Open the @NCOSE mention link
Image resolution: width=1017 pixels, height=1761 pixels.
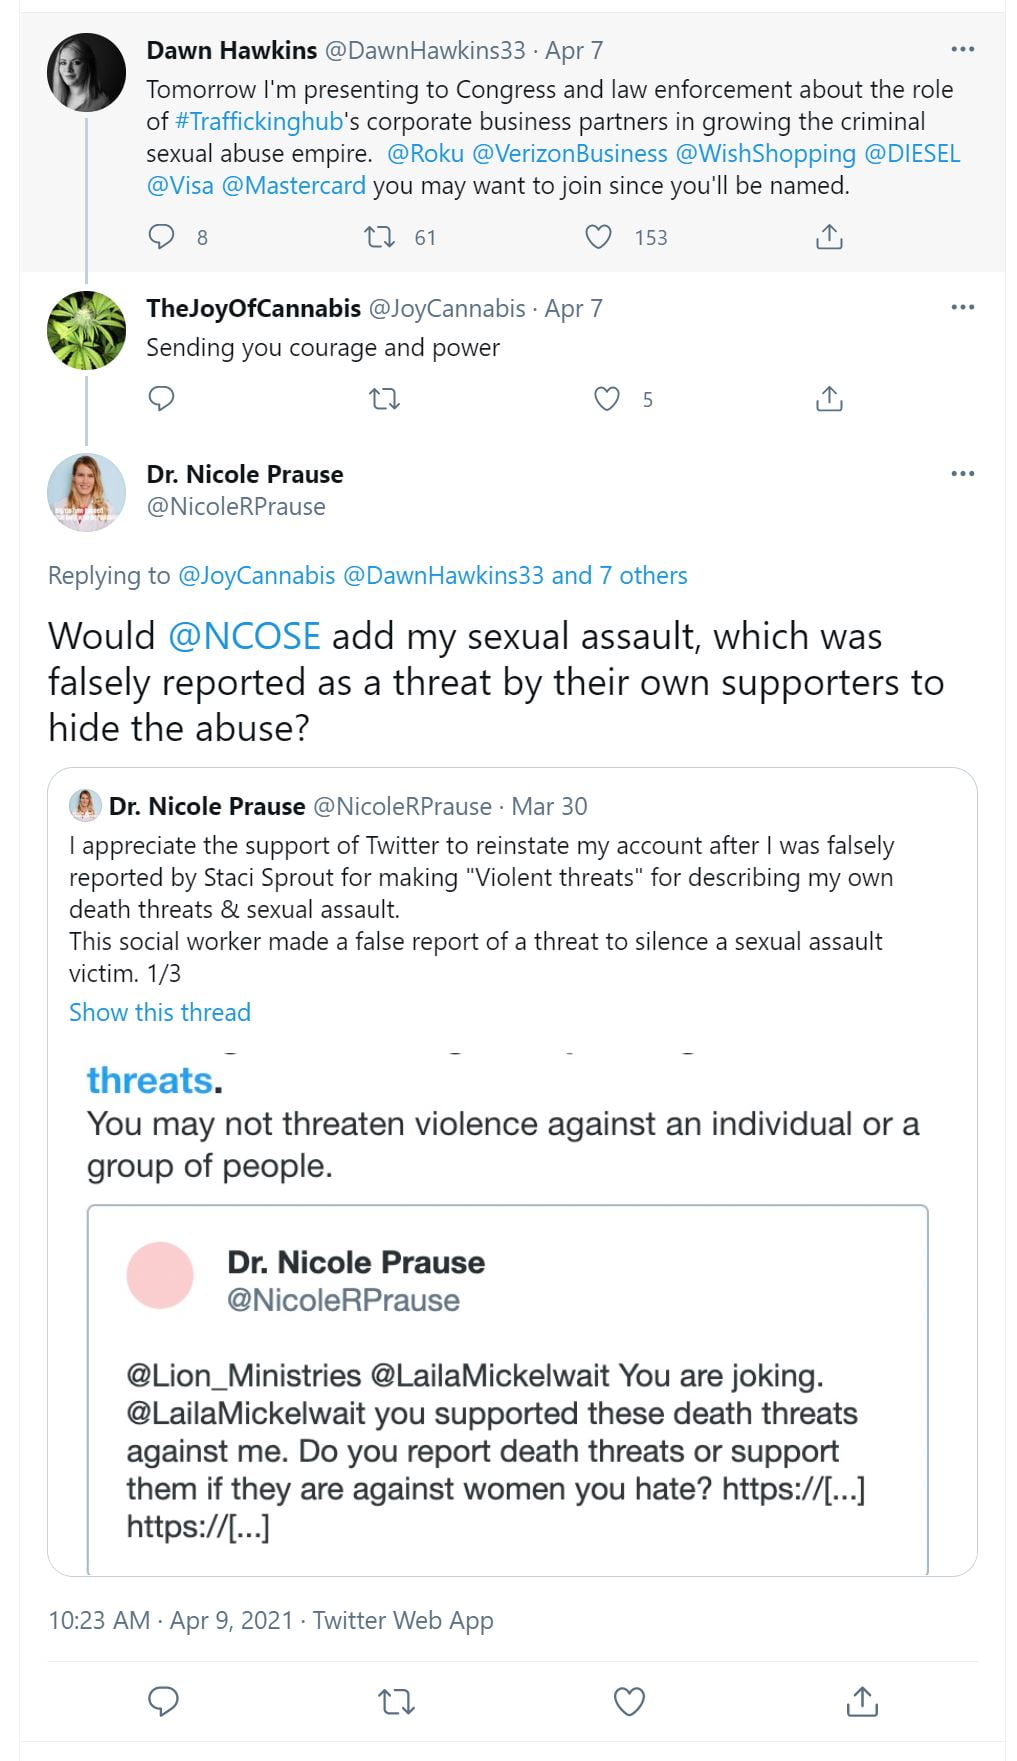244,636
